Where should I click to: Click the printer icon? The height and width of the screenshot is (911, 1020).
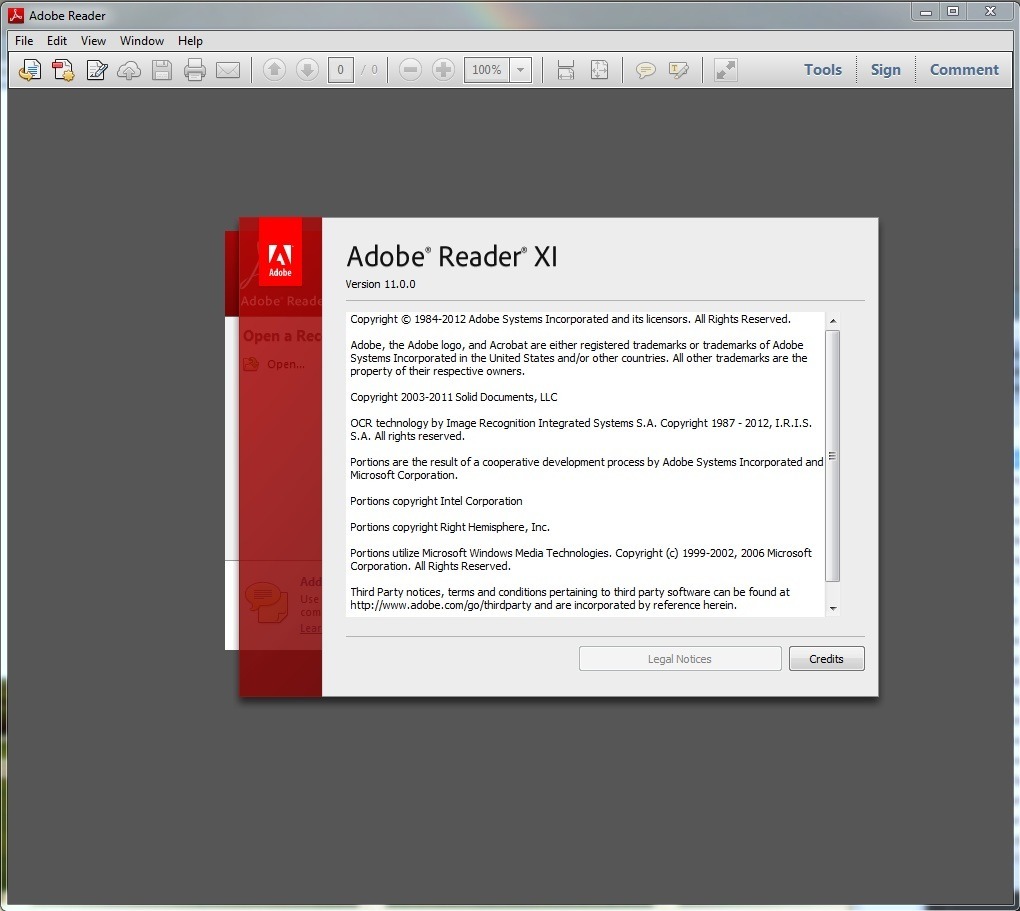tap(195, 70)
